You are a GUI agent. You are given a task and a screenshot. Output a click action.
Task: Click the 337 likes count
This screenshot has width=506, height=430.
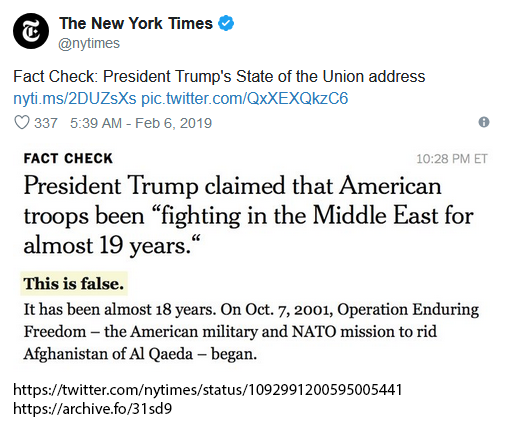(x=46, y=123)
